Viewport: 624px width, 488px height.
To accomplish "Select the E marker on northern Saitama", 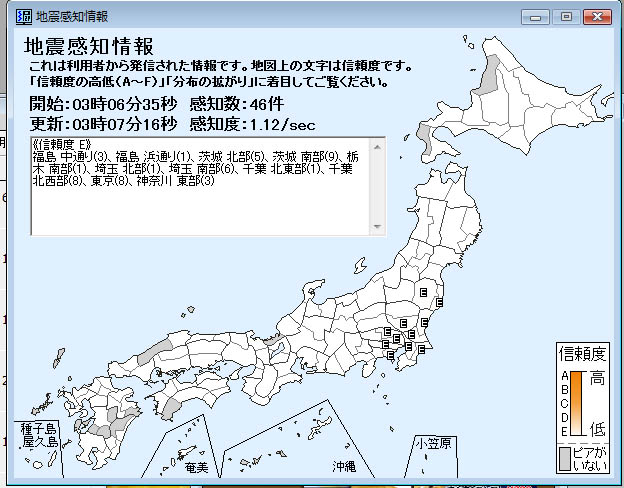I will click(x=387, y=331).
